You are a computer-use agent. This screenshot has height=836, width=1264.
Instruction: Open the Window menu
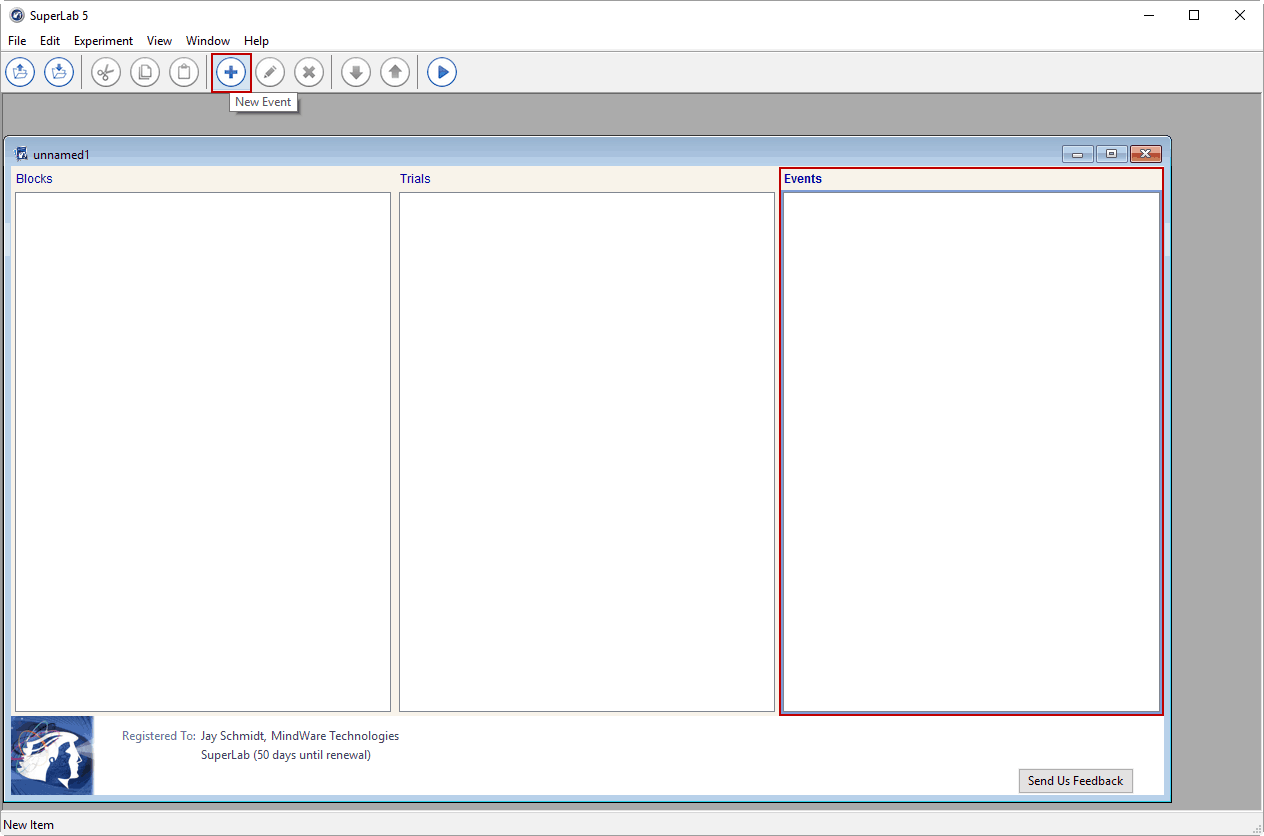tap(208, 41)
